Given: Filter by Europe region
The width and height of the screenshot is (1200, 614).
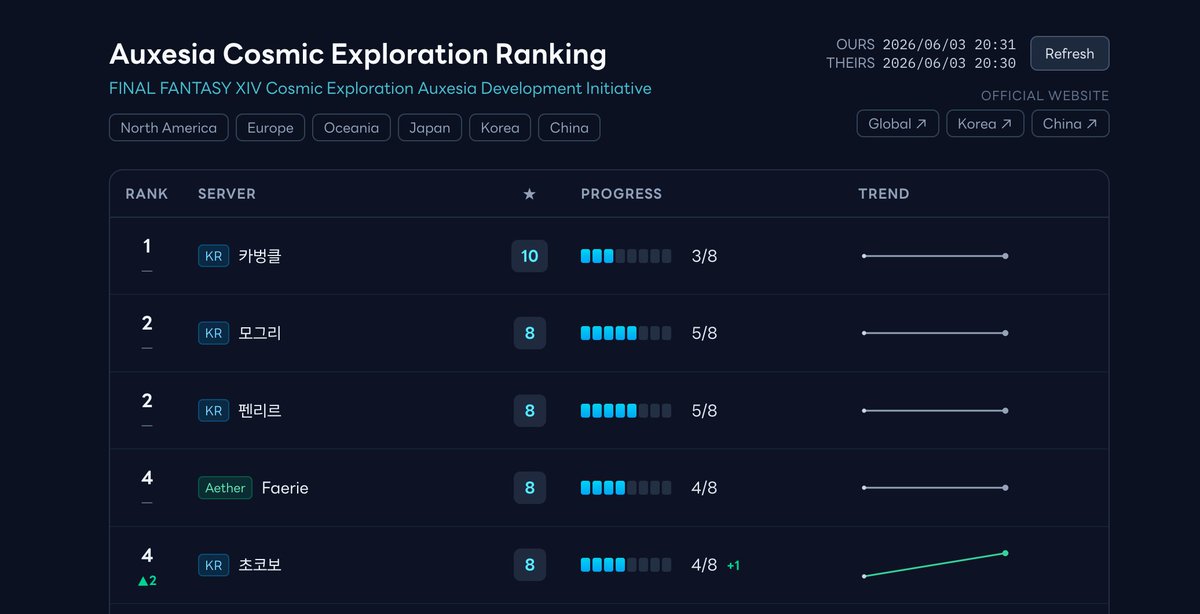Looking at the screenshot, I should (271, 128).
